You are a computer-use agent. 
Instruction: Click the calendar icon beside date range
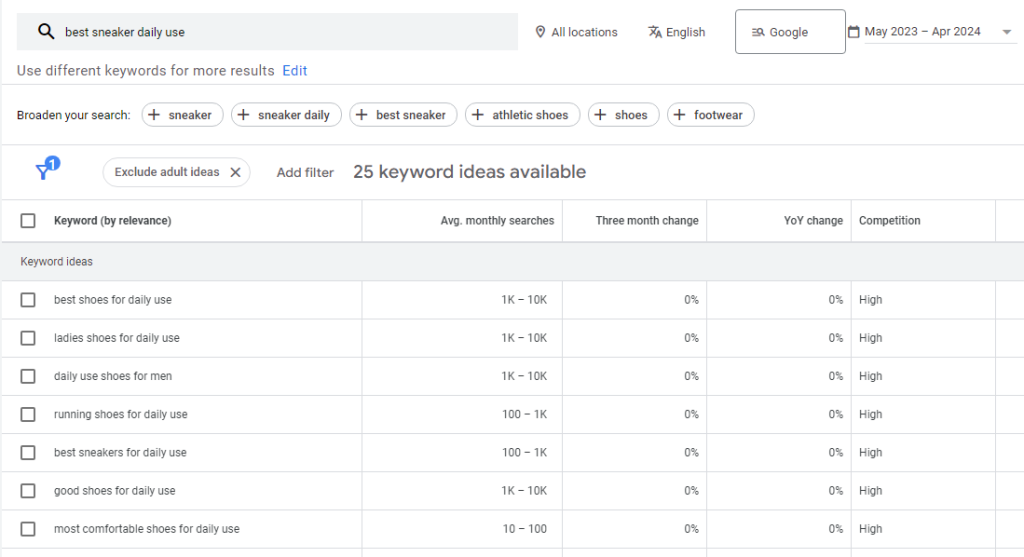(x=853, y=32)
